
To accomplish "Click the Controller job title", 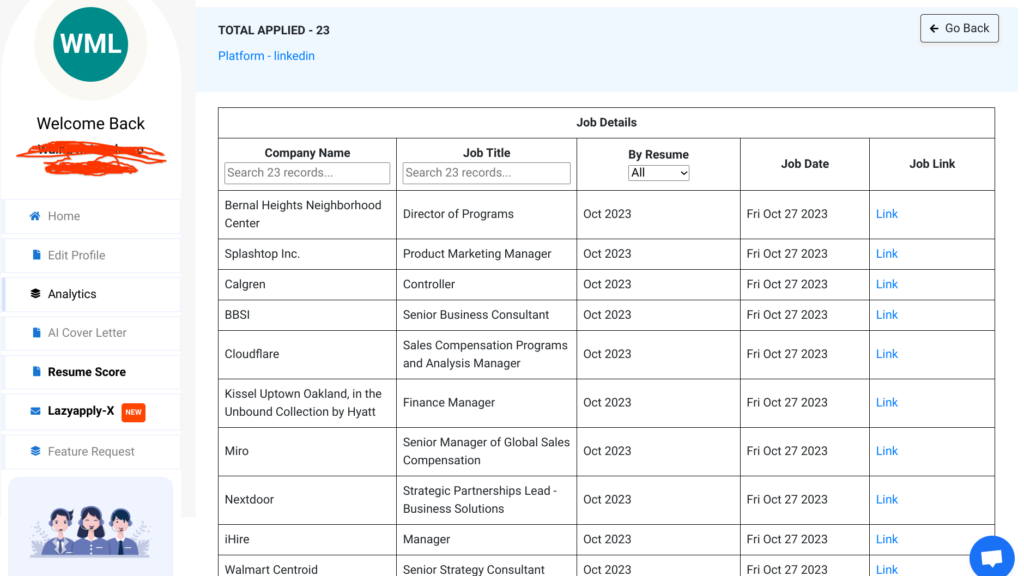I will point(428,285).
